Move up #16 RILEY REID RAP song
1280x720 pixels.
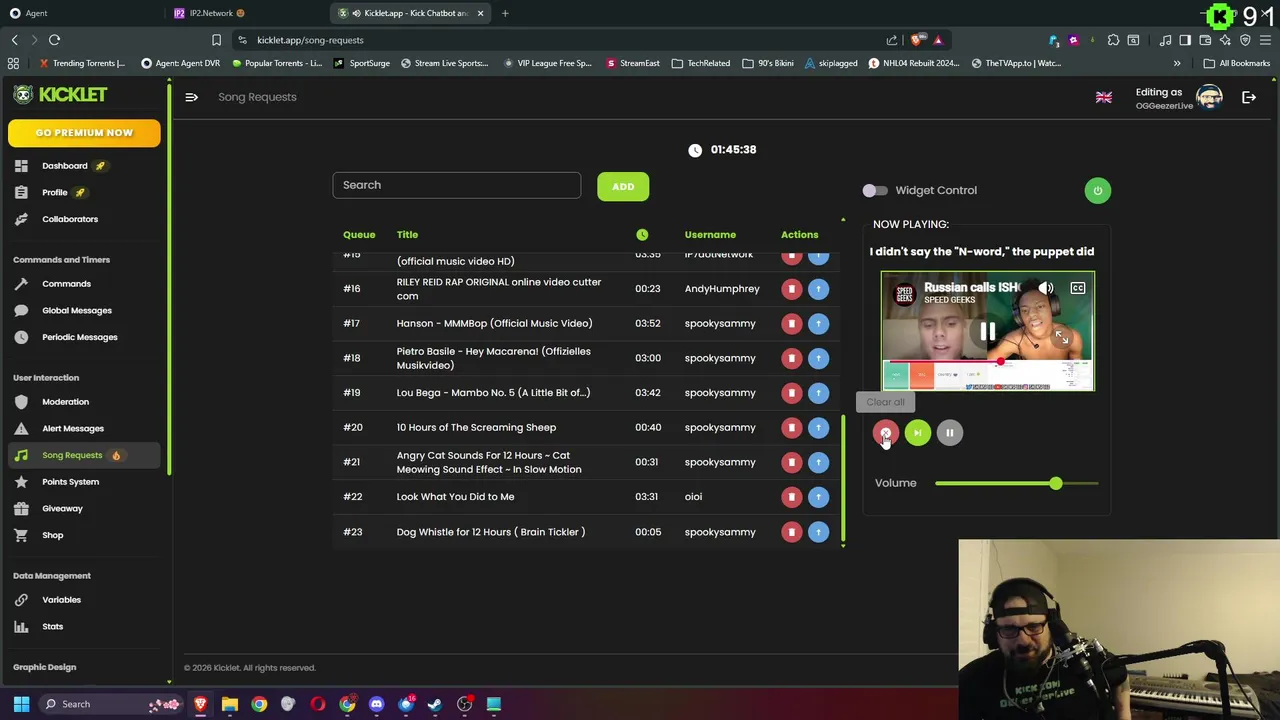click(x=818, y=289)
